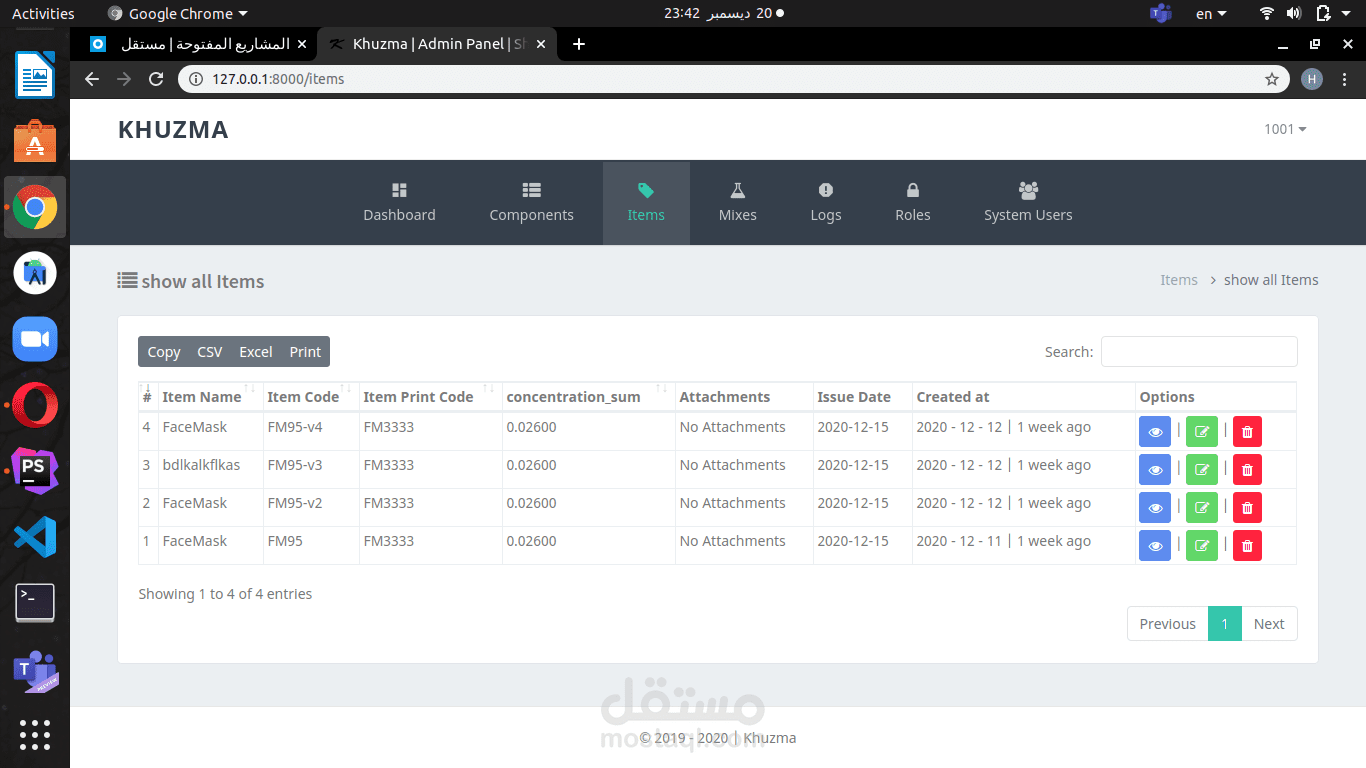This screenshot has width=1366, height=768.
Task: Open the Dashboard navigation item
Action: pos(399,203)
